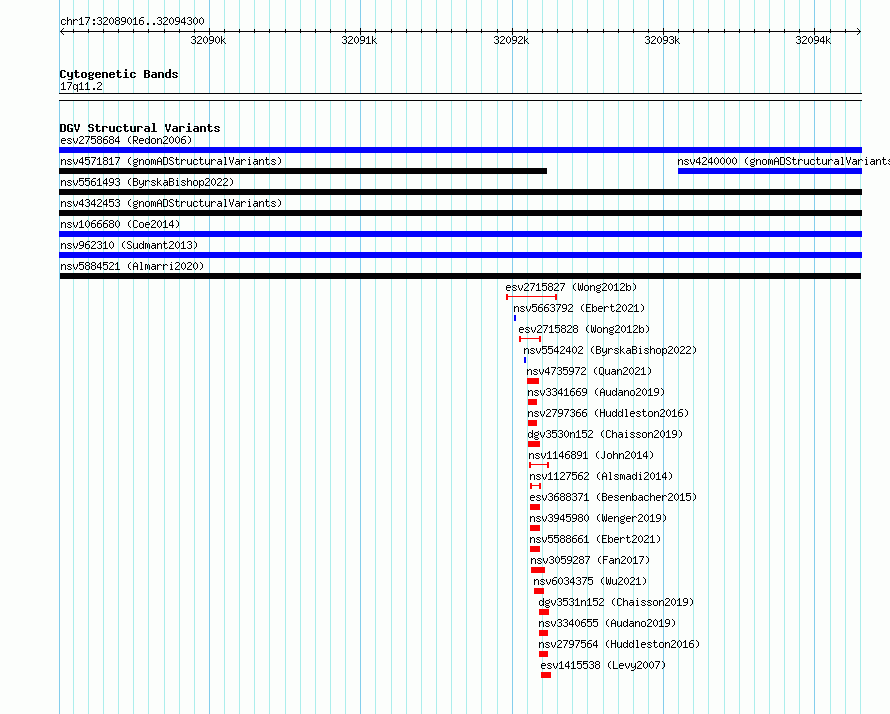Viewport: 890px width, 714px height.
Task: Click the red block under nsv2797564
Action: pyautogui.click(x=544, y=654)
